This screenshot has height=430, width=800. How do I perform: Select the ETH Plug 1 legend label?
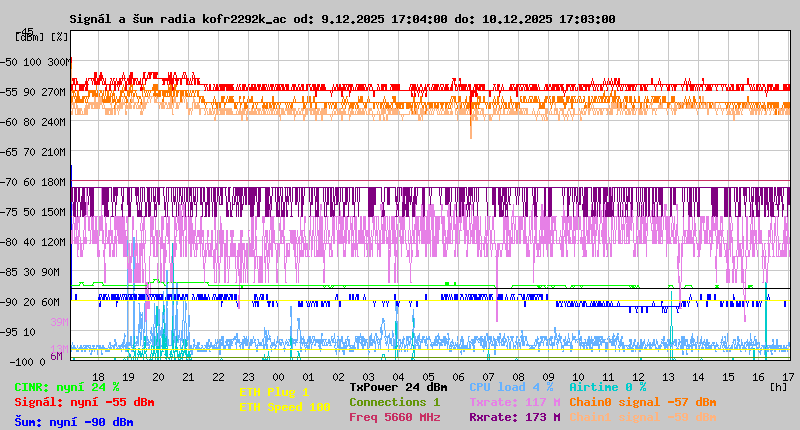(x=274, y=392)
